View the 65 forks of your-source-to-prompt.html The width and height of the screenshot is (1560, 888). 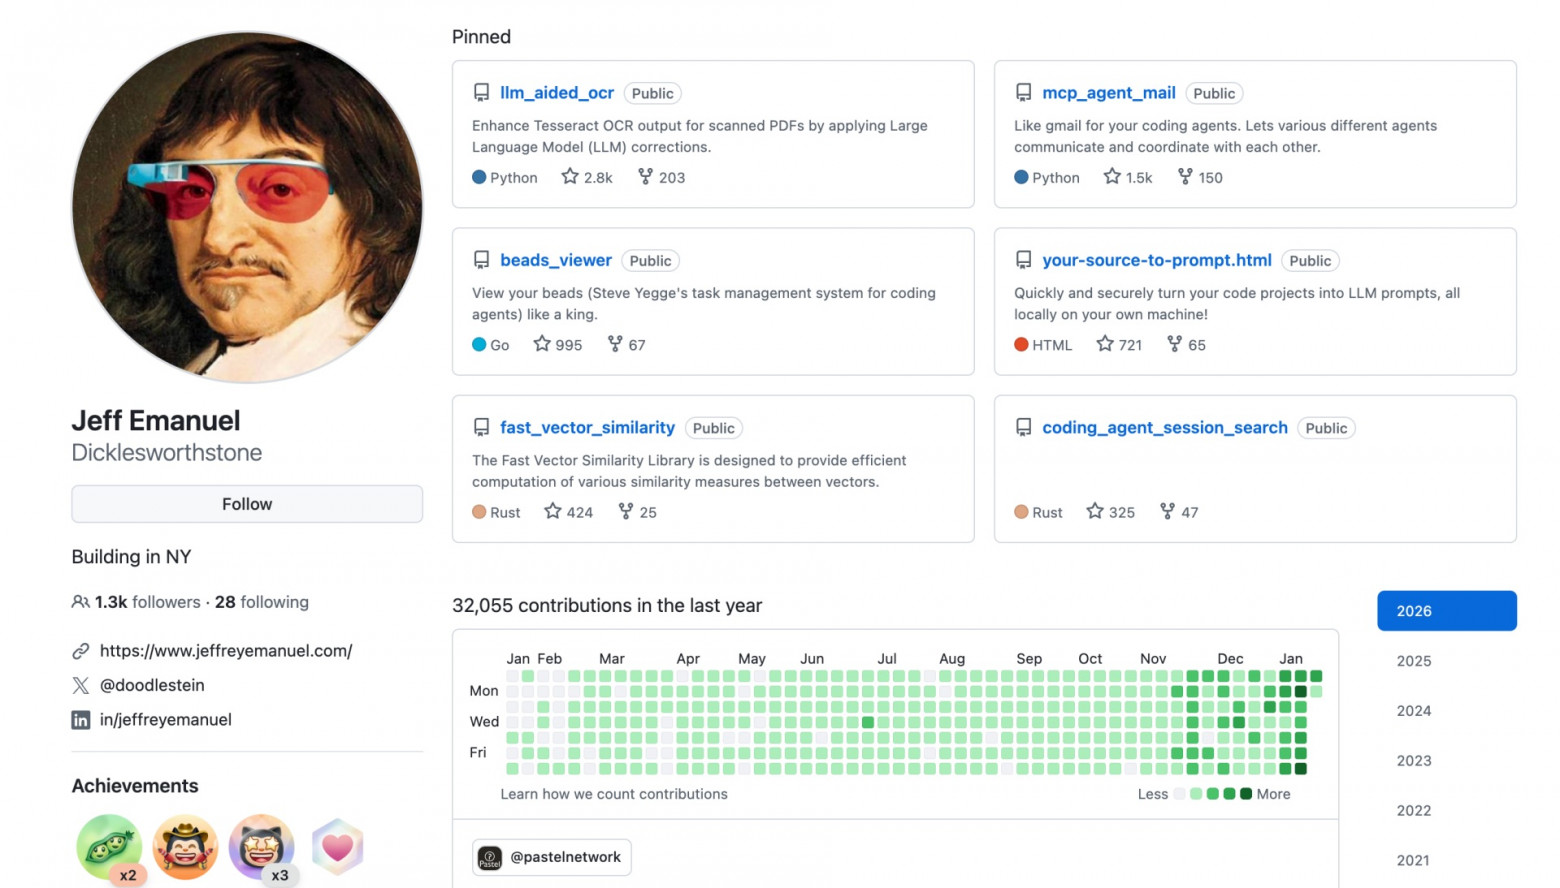point(1187,345)
